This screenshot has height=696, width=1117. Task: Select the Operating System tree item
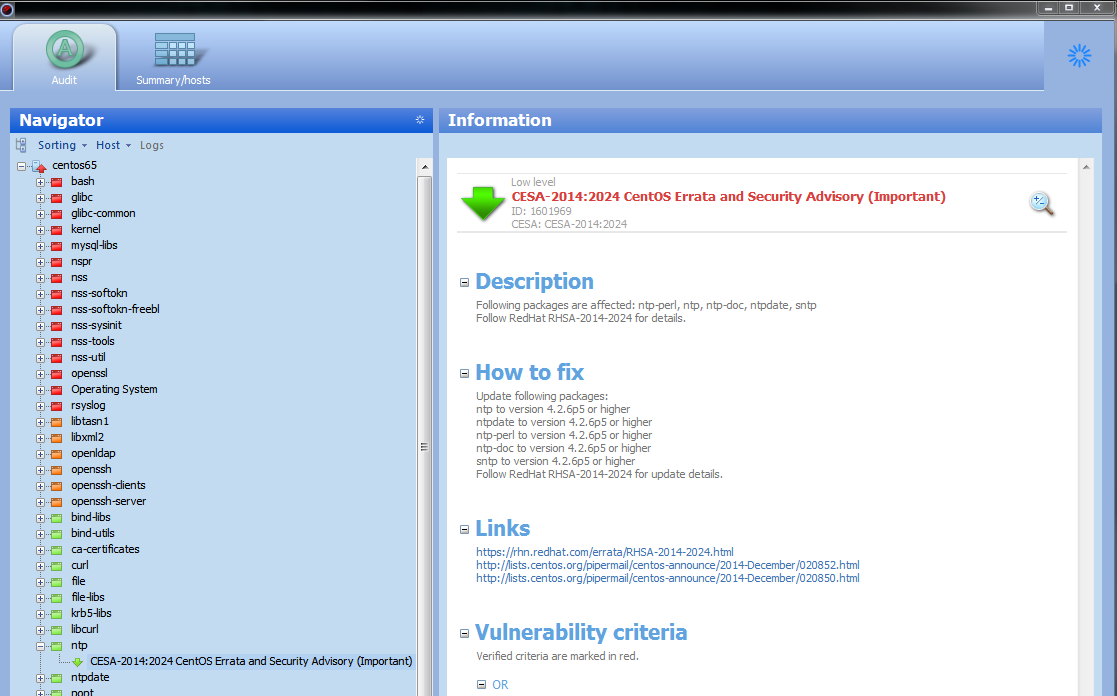pyautogui.click(x=114, y=390)
